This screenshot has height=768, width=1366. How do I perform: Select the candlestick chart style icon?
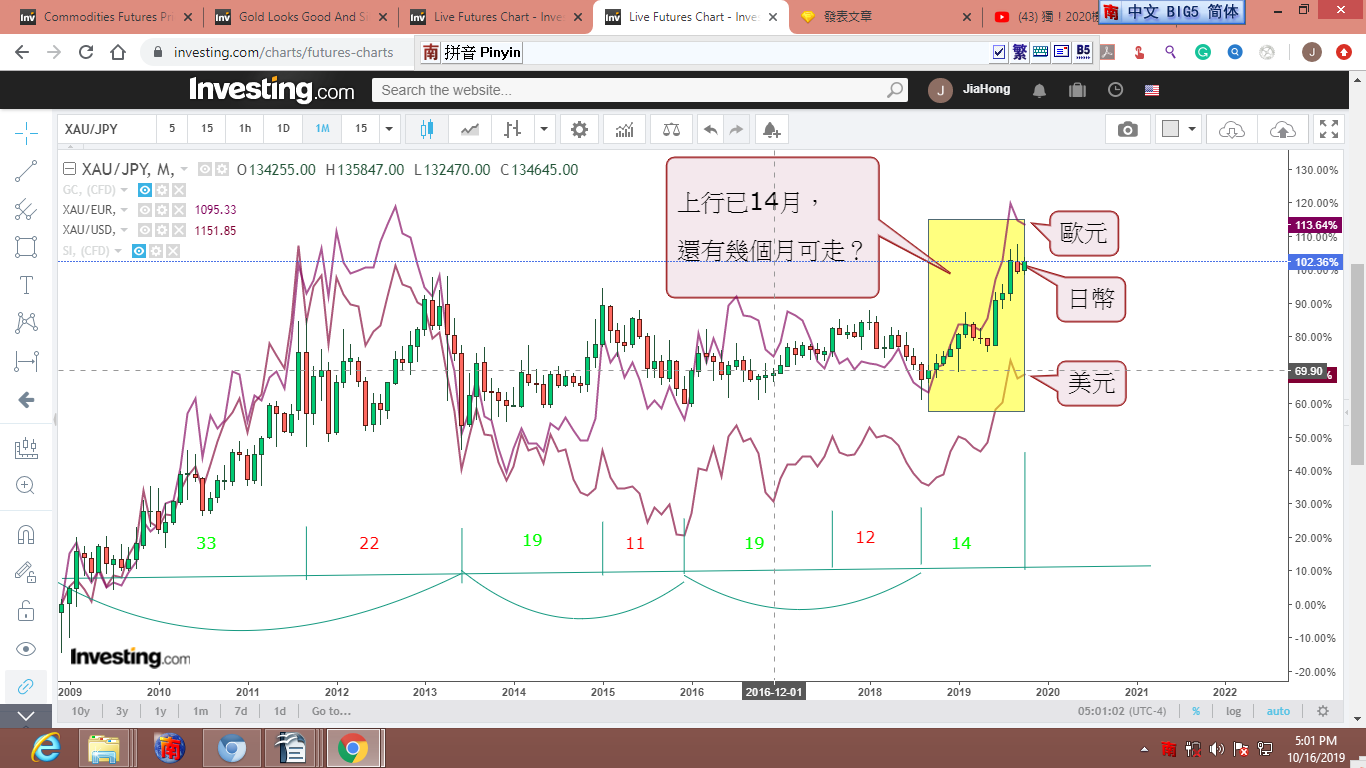[x=427, y=129]
